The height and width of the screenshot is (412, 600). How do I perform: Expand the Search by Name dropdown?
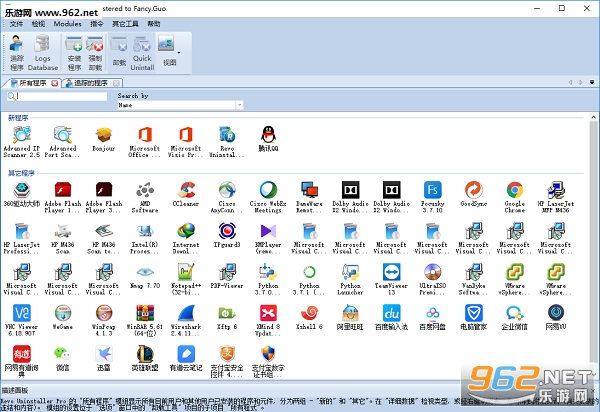tap(240, 105)
